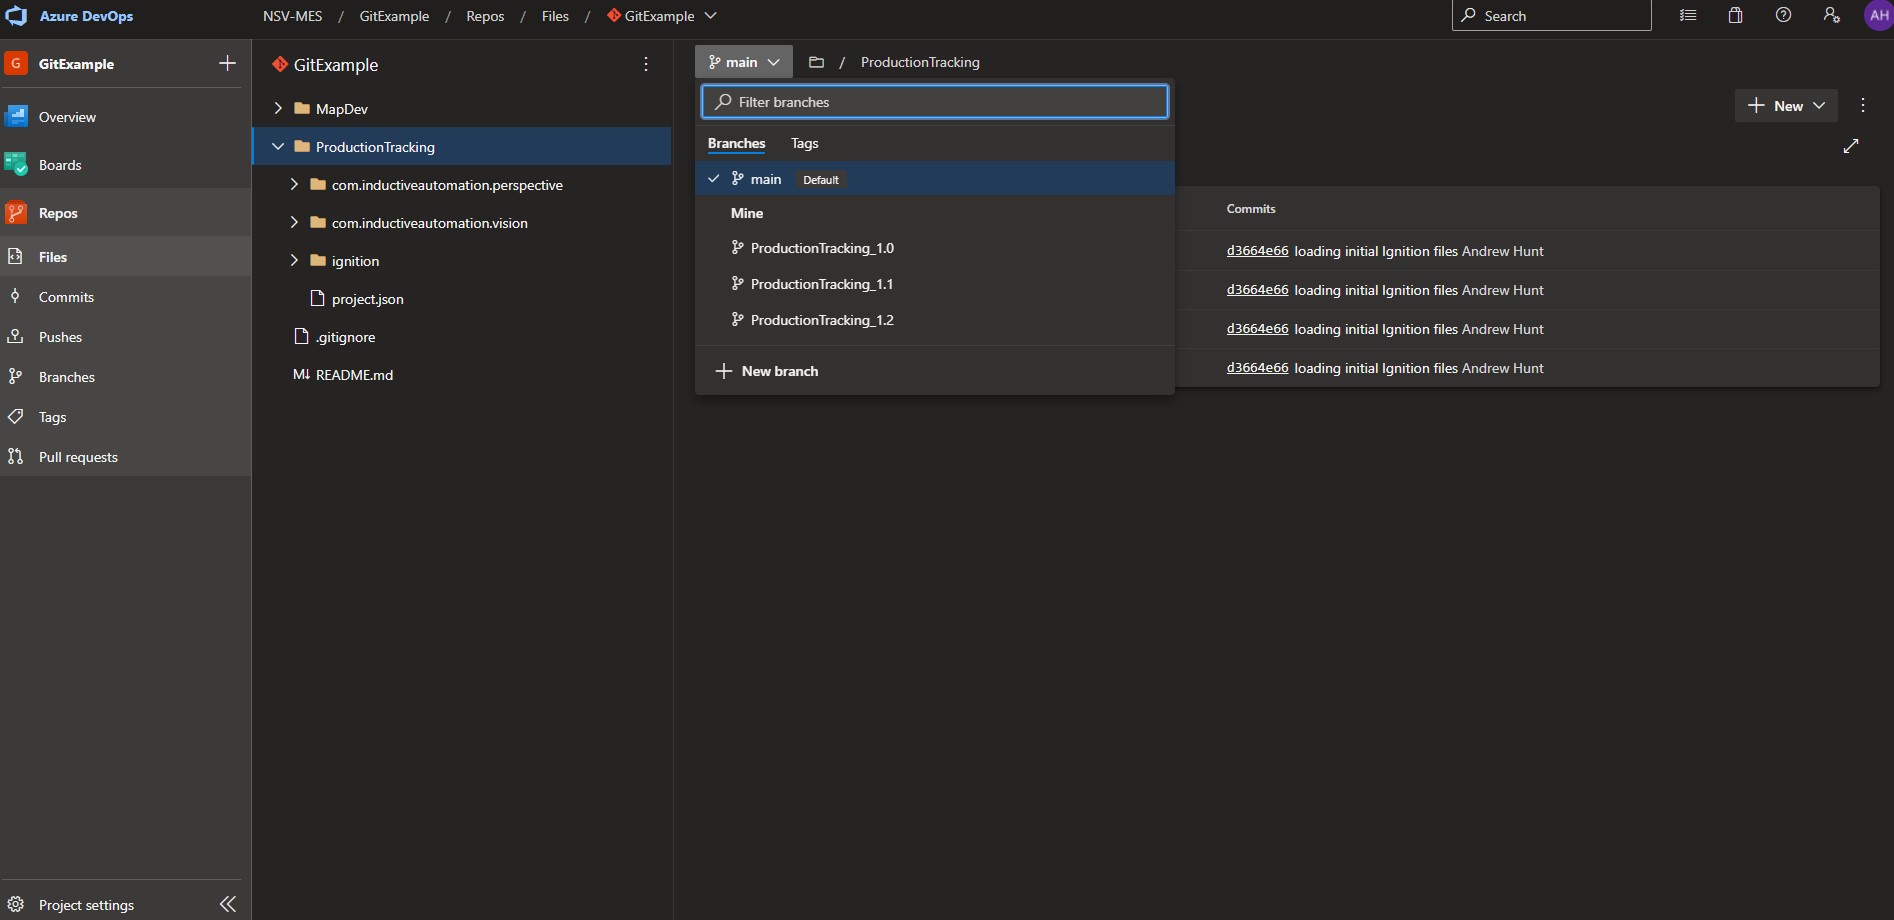Image resolution: width=1894 pixels, height=920 pixels.
Task: Open the Help question mark icon
Action: 1784,16
